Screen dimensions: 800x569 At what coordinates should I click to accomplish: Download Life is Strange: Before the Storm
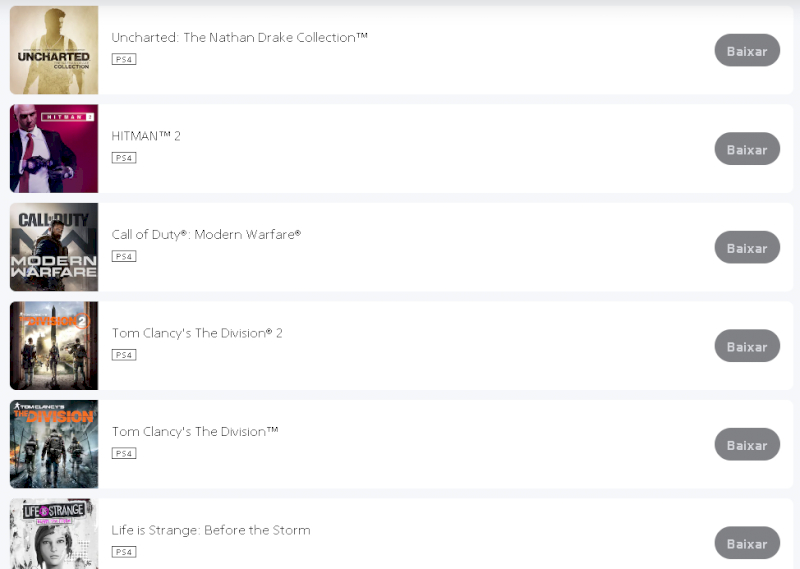(747, 543)
